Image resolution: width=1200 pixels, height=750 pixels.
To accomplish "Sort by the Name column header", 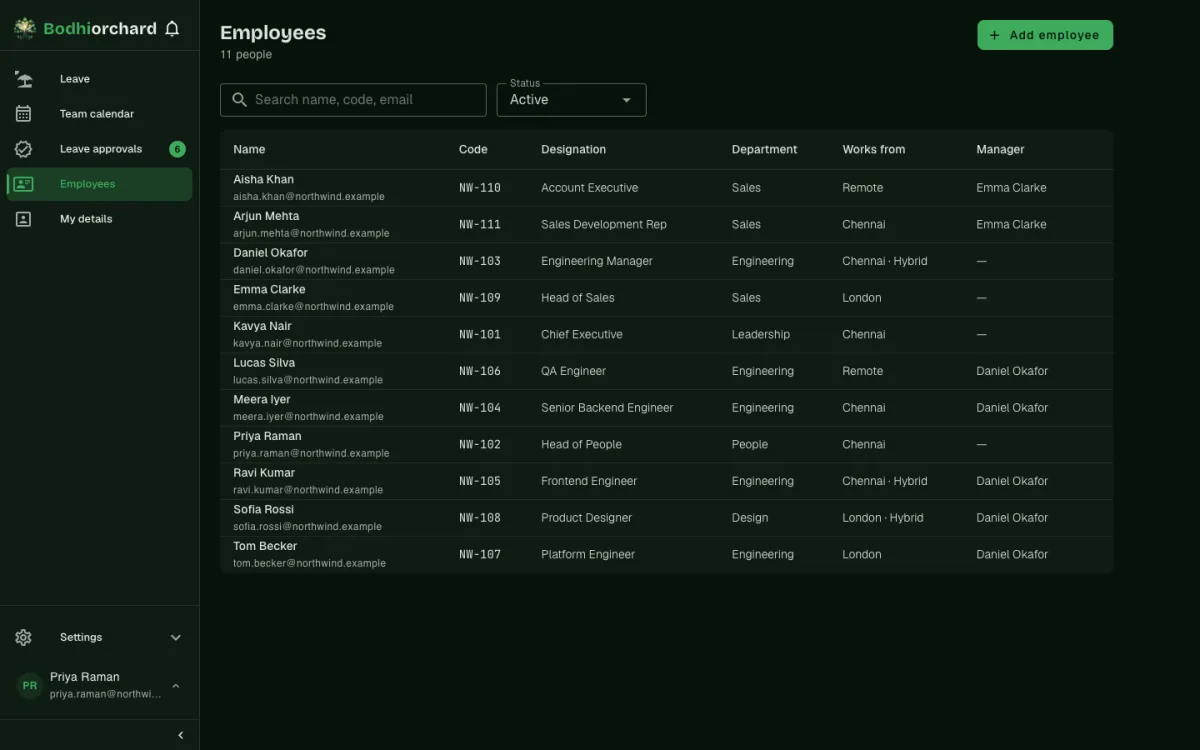I will pyautogui.click(x=249, y=149).
